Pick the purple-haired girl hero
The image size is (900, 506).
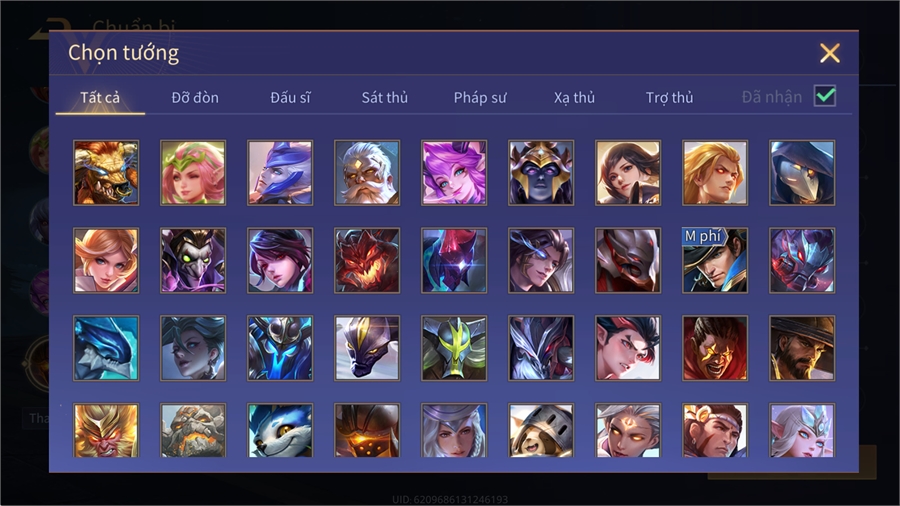[x=454, y=173]
